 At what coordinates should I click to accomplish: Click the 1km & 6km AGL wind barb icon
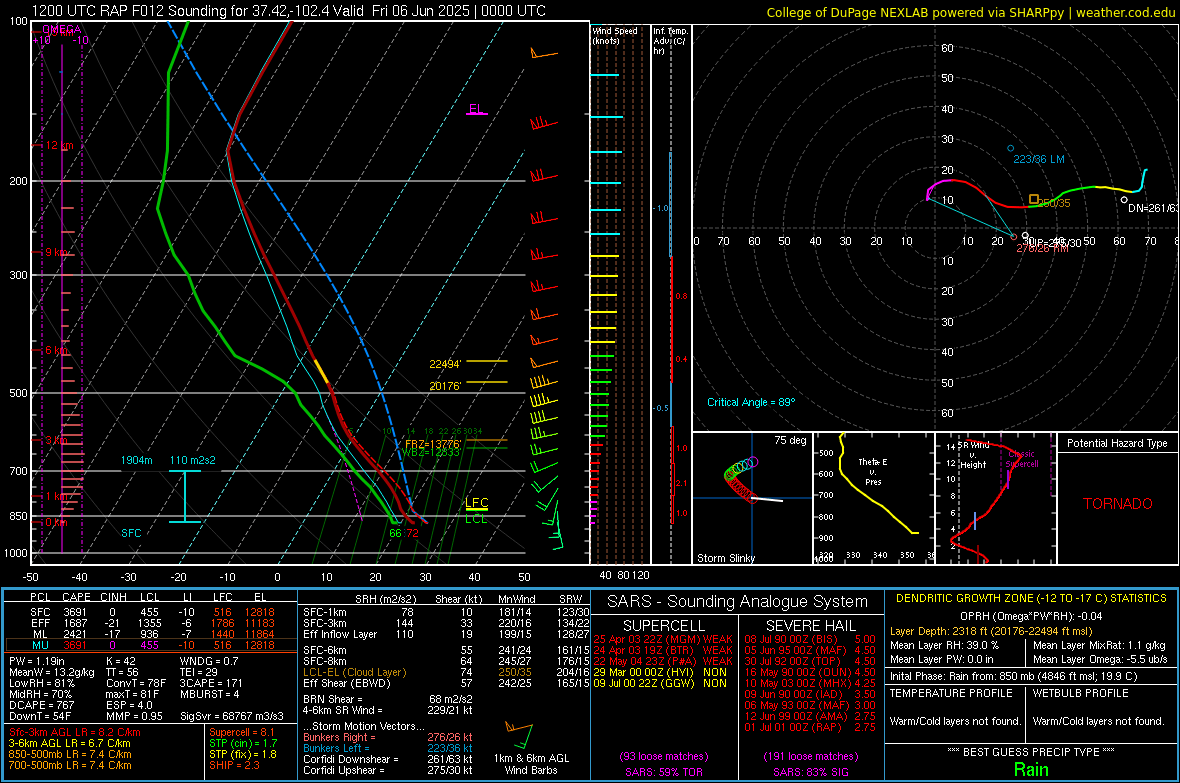(x=519, y=736)
